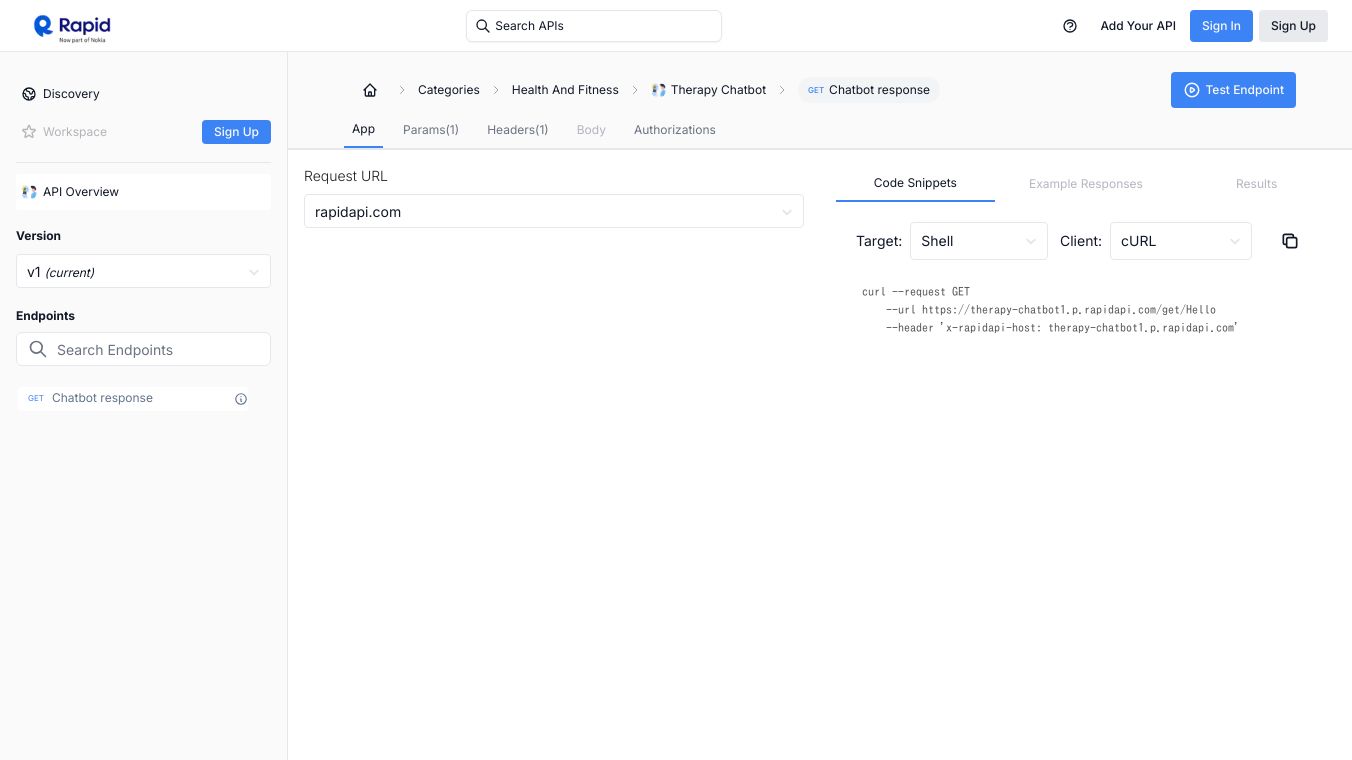Click the magnifier icon in Search APIs
Screen dimensions: 1352x760
[482, 26]
